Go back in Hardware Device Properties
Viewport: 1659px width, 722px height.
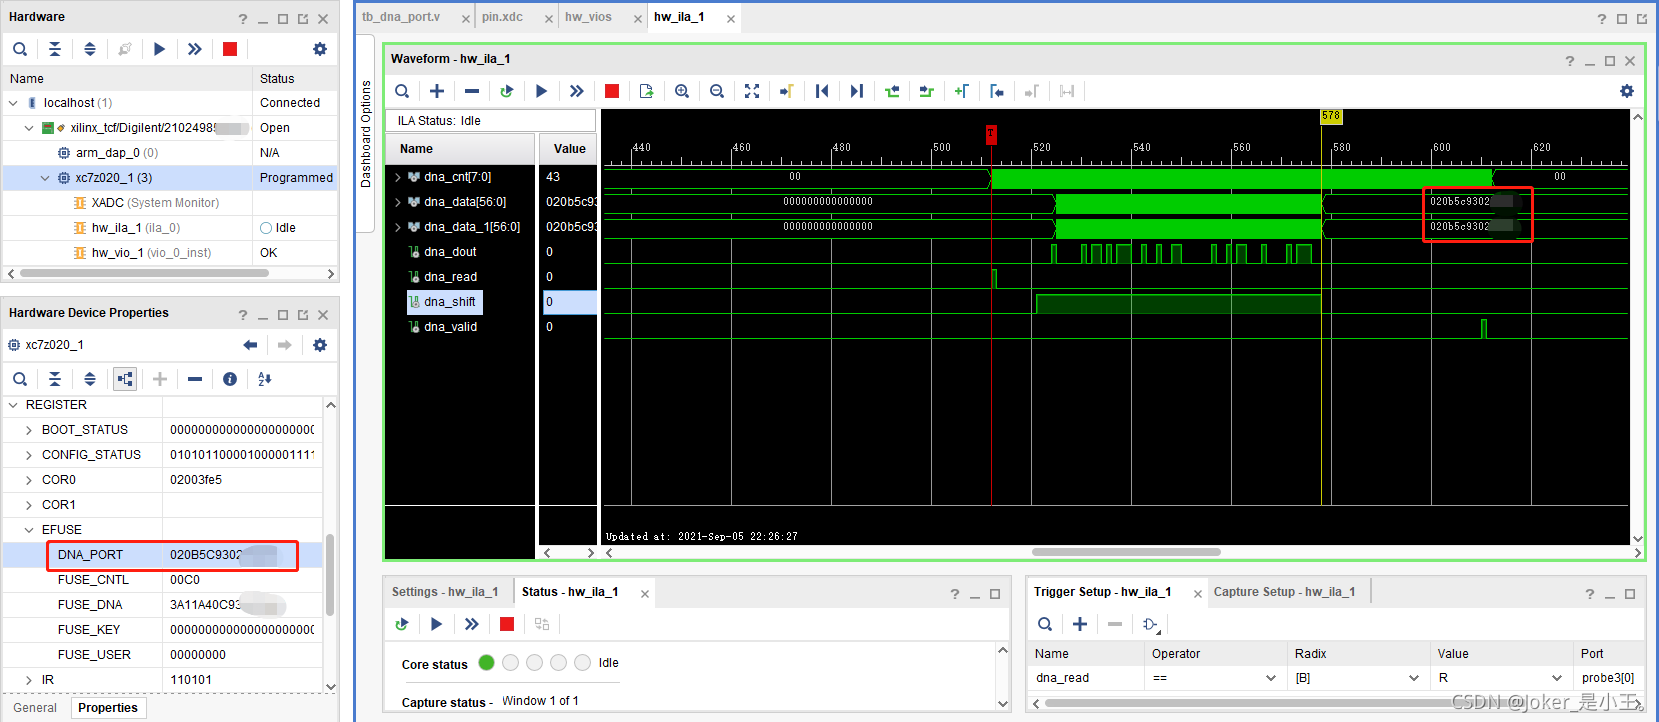coord(250,345)
